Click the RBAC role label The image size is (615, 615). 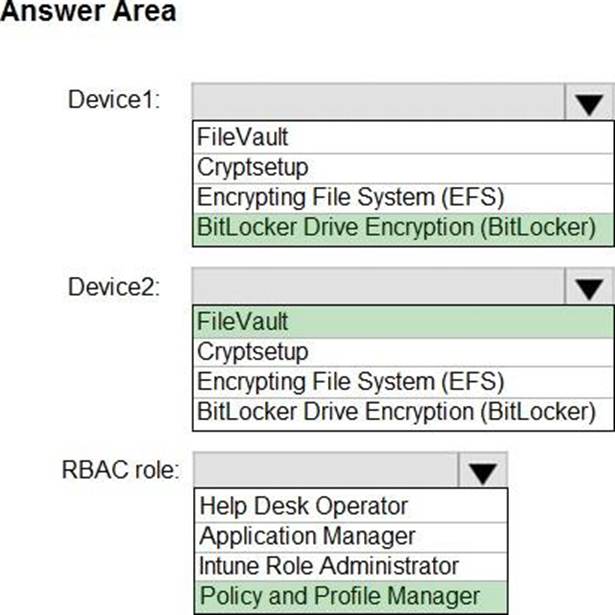(x=120, y=469)
